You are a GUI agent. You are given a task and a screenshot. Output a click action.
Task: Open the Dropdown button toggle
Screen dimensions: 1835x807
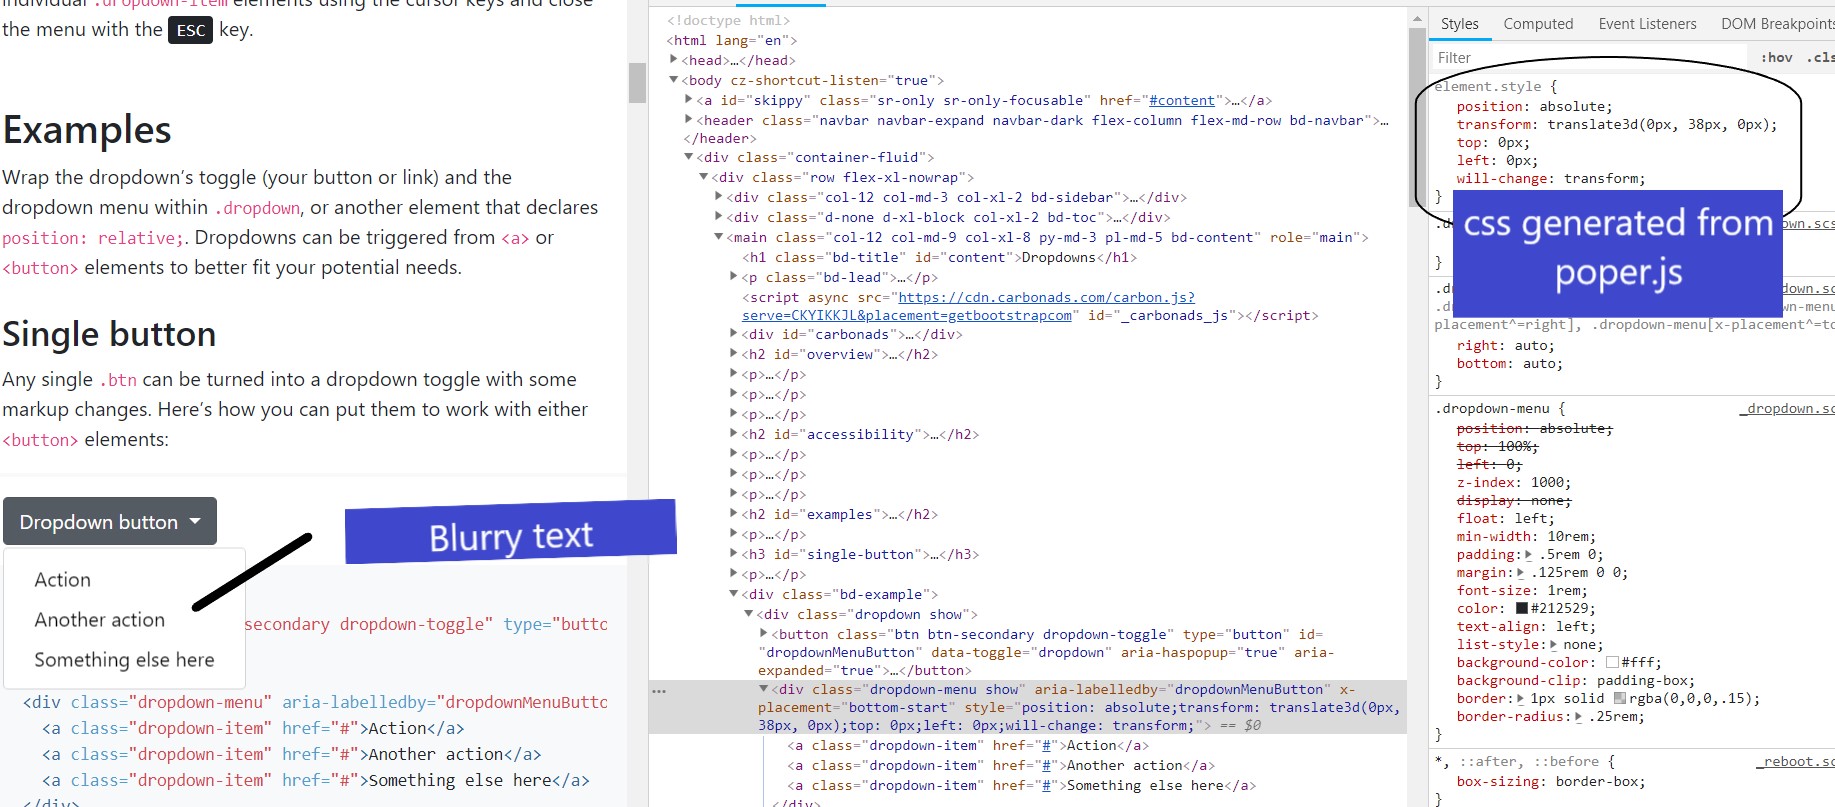point(110,521)
